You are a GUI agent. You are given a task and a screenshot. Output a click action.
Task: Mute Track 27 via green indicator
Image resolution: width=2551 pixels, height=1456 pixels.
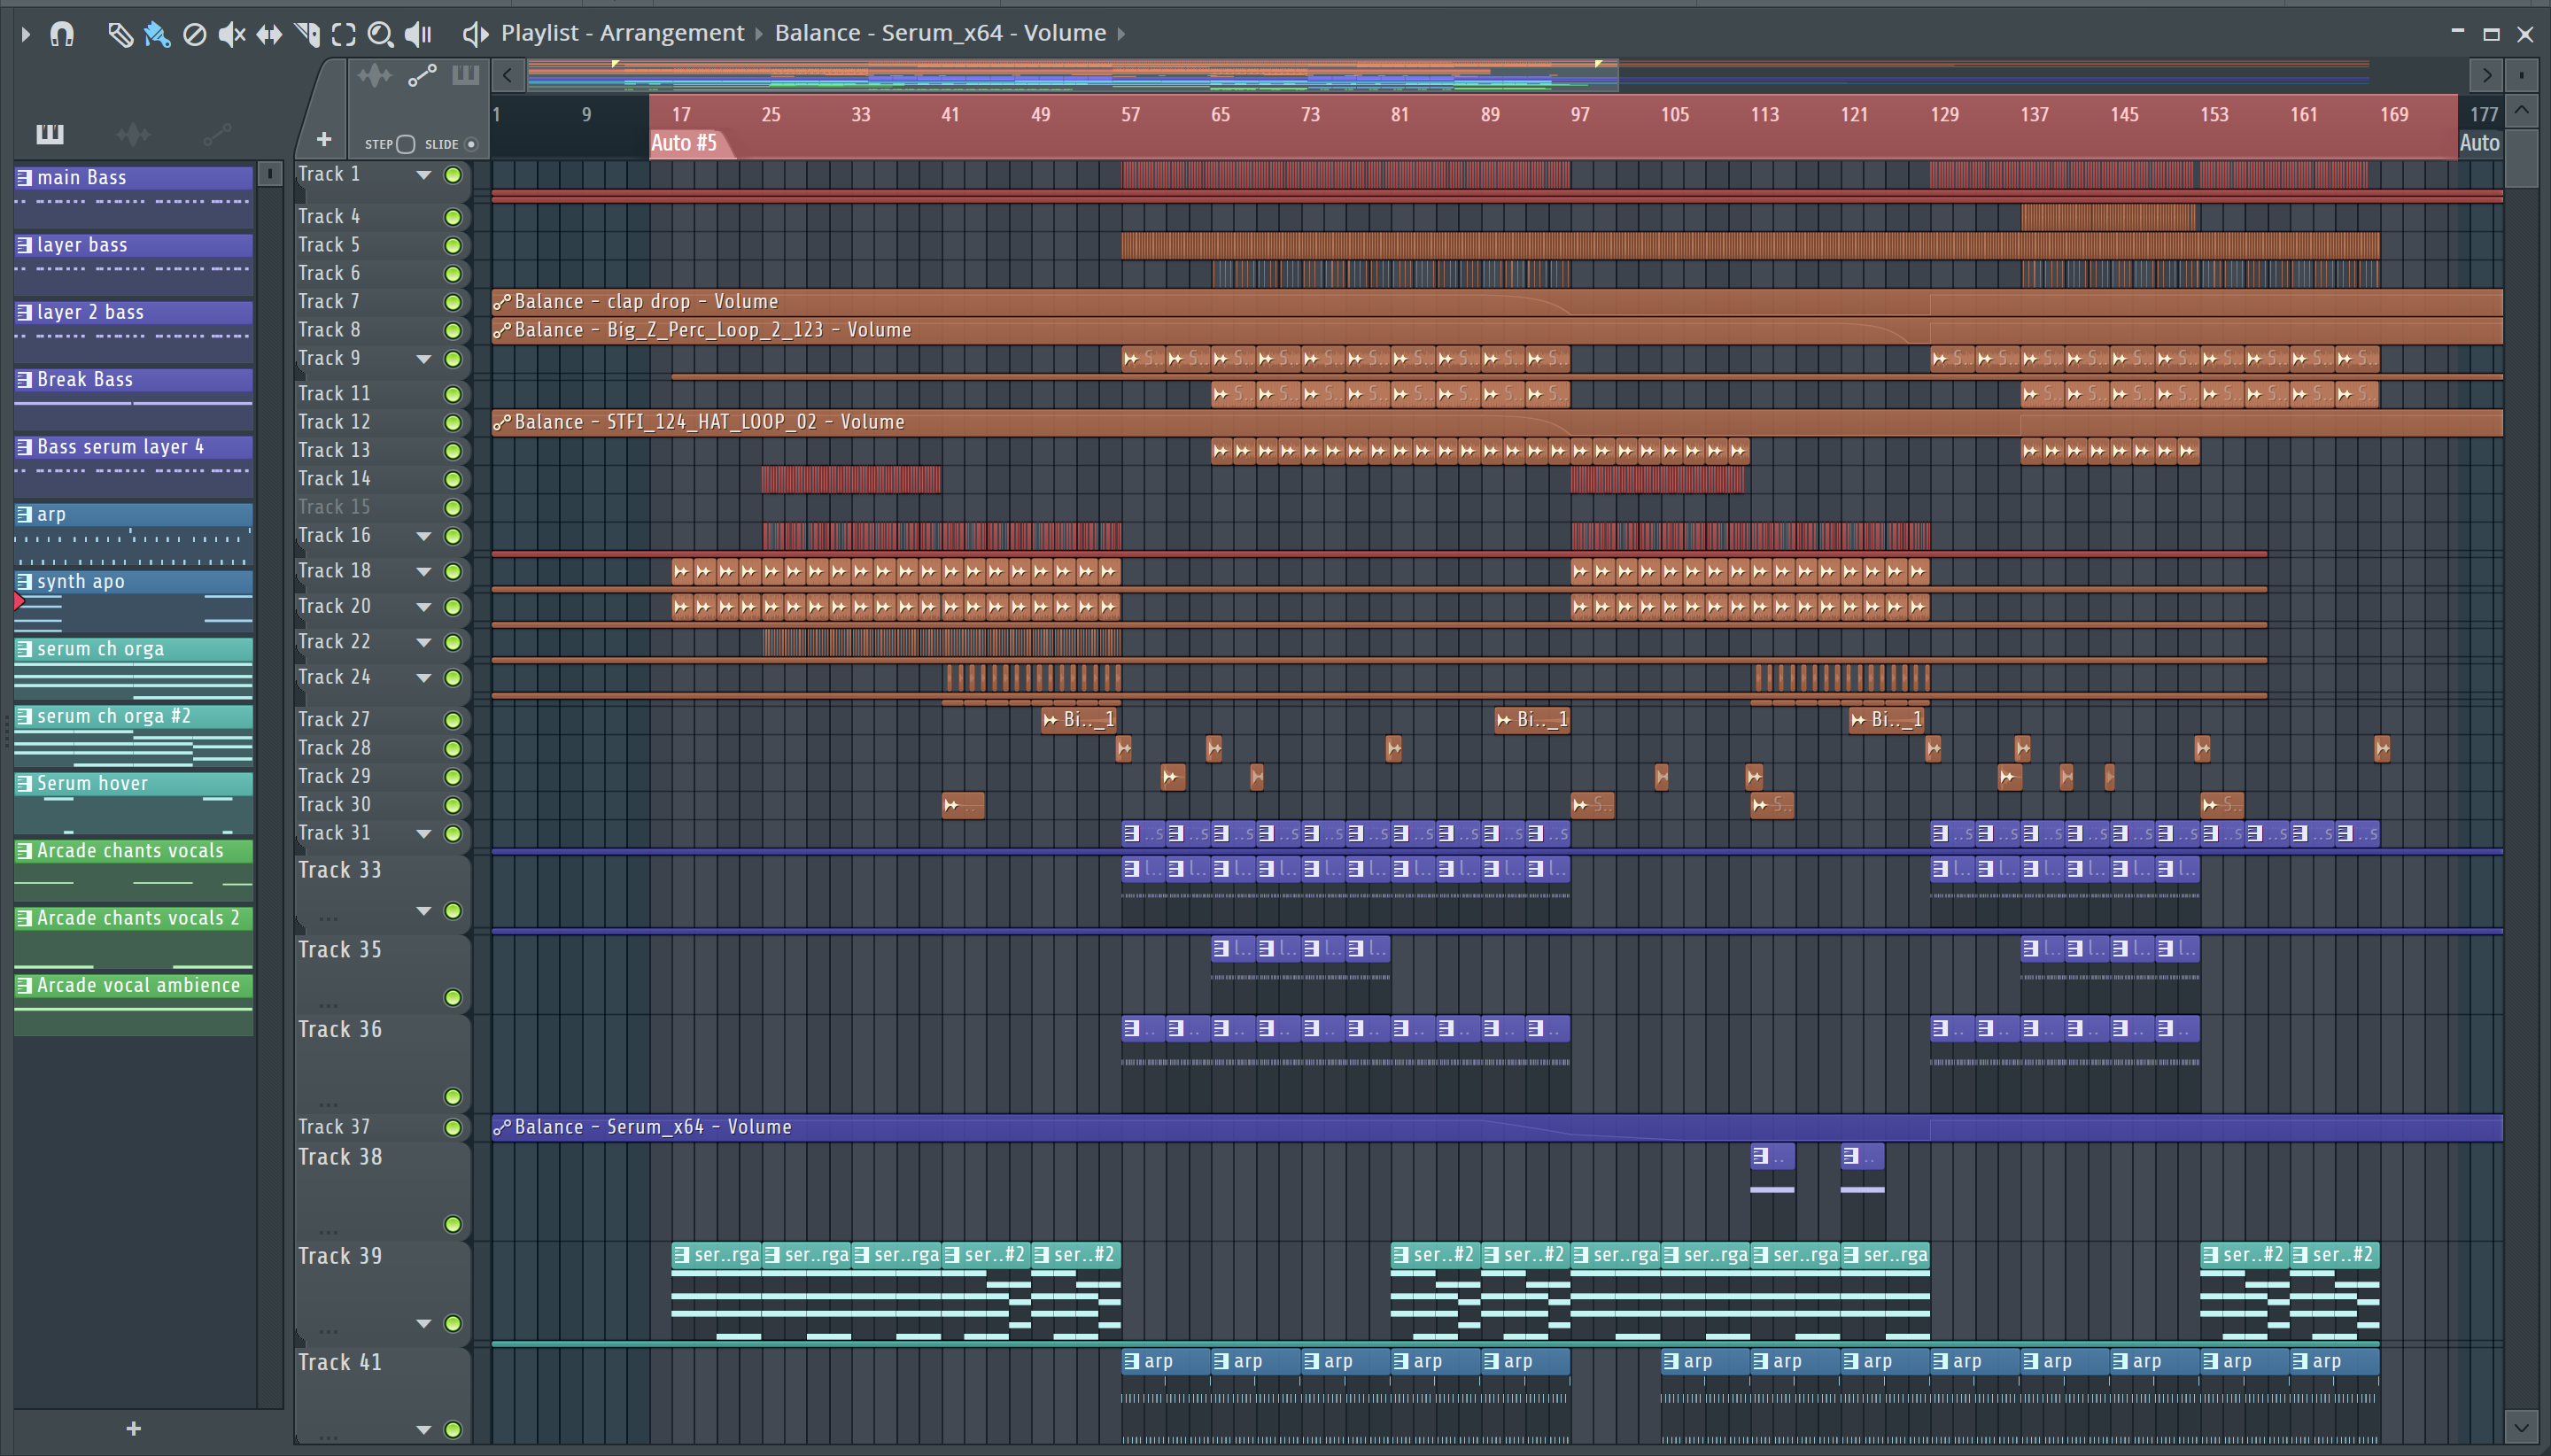[x=453, y=720]
